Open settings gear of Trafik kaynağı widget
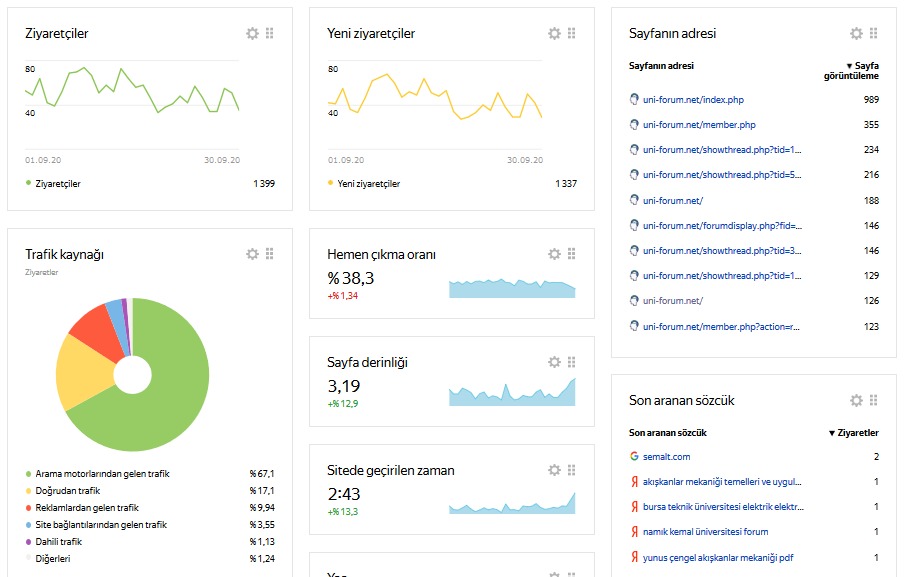 tap(253, 254)
